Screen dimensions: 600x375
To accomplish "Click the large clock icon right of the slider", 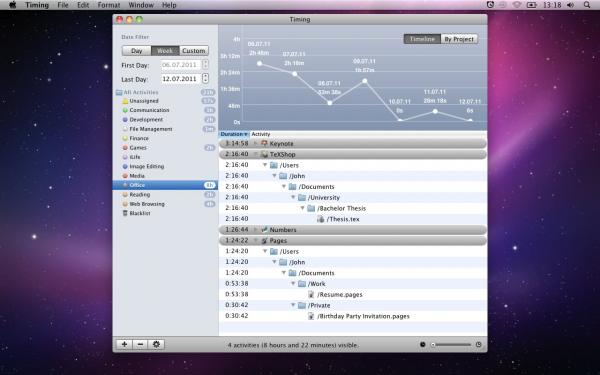I will pos(478,344).
